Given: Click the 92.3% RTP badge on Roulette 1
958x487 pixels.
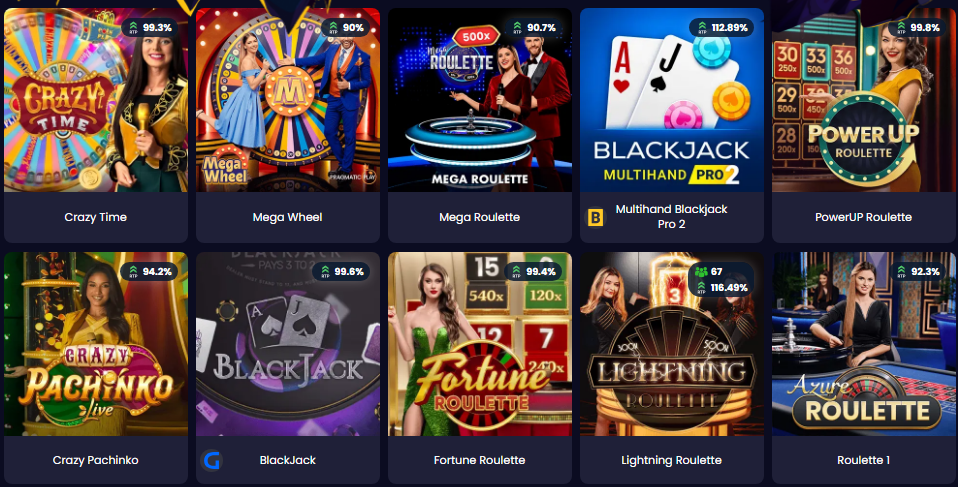Looking at the screenshot, I should pyautogui.click(x=919, y=271).
